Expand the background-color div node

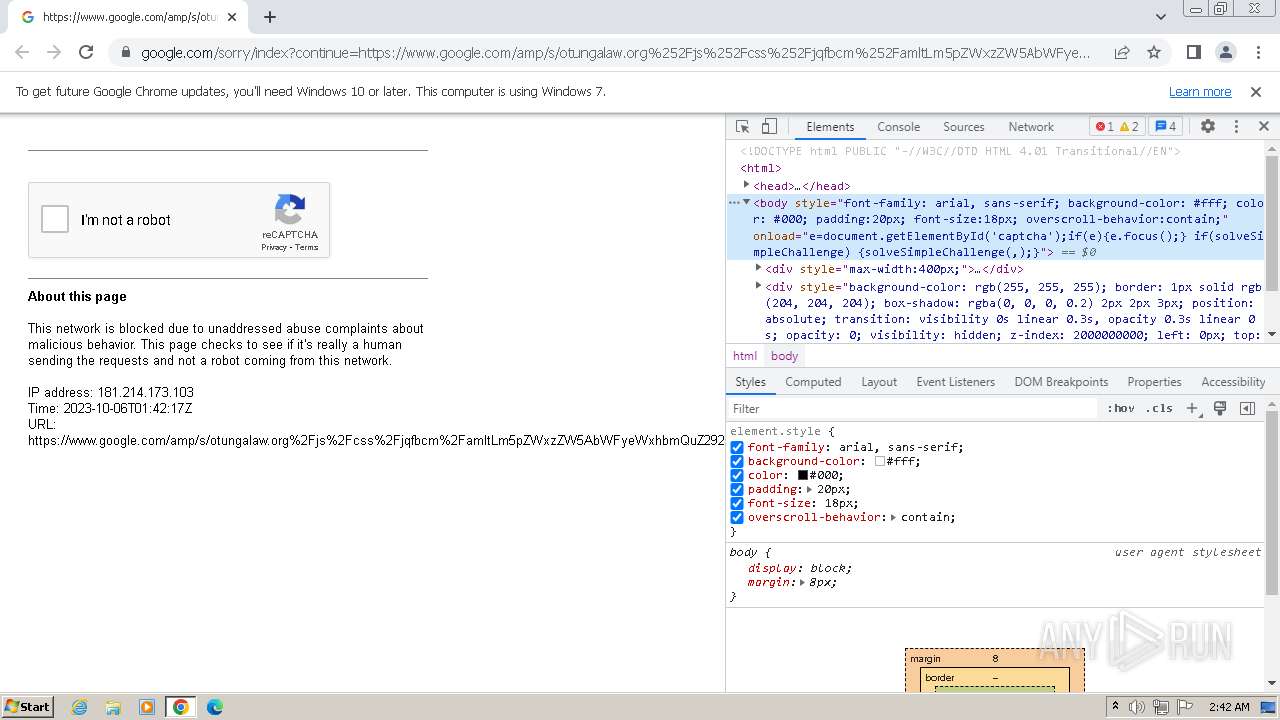(x=758, y=286)
